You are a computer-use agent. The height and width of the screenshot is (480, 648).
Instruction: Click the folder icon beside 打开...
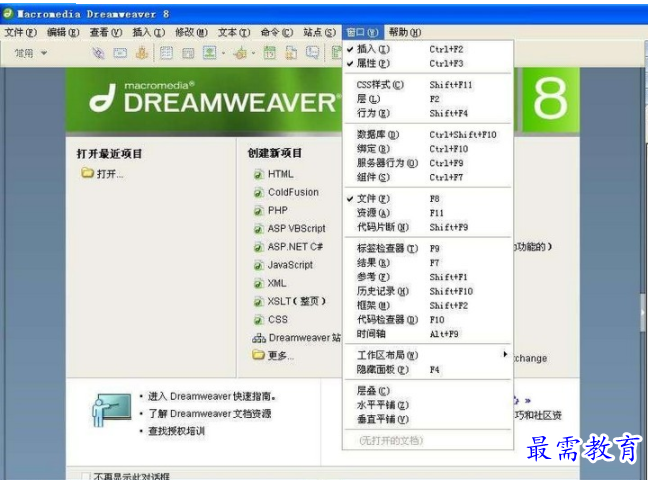click(87, 173)
